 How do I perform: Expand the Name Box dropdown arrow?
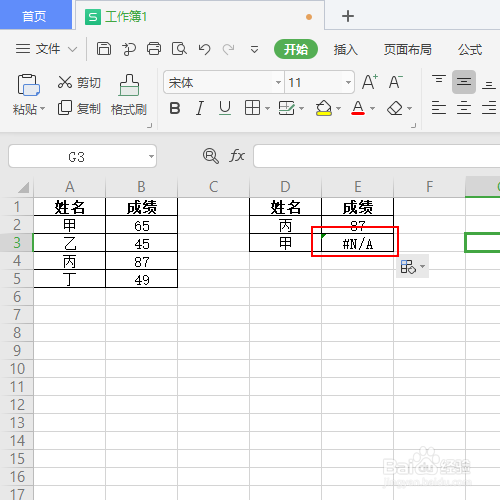click(x=151, y=156)
